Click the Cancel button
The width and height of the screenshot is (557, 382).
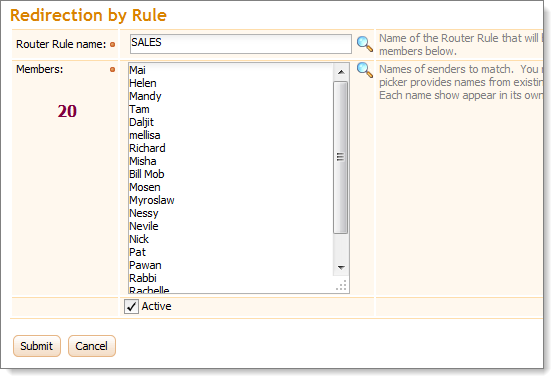(x=92, y=346)
